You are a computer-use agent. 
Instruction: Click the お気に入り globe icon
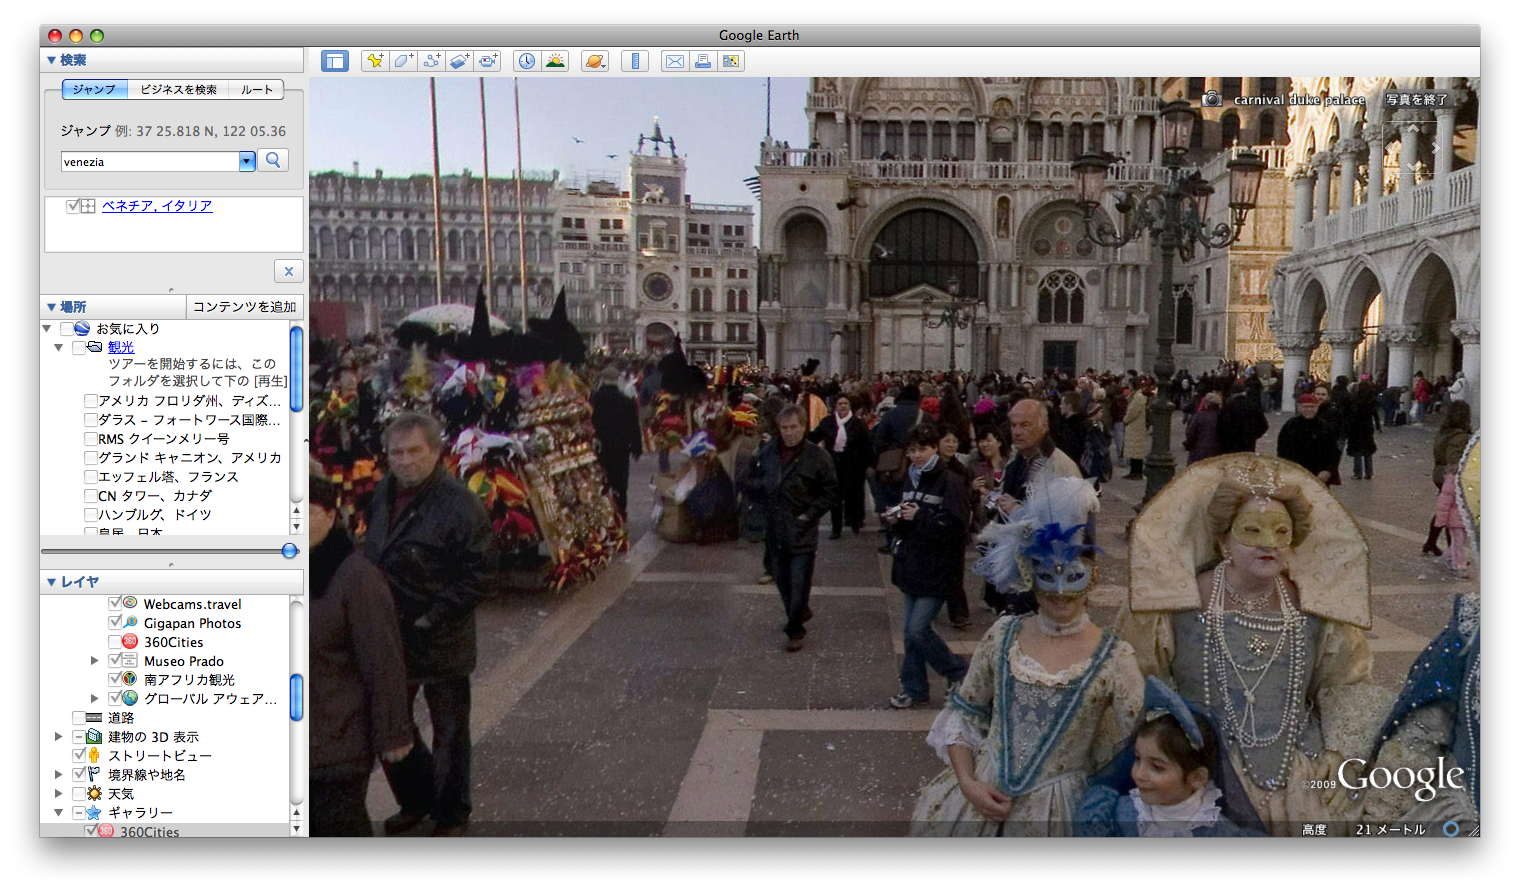tap(82, 328)
